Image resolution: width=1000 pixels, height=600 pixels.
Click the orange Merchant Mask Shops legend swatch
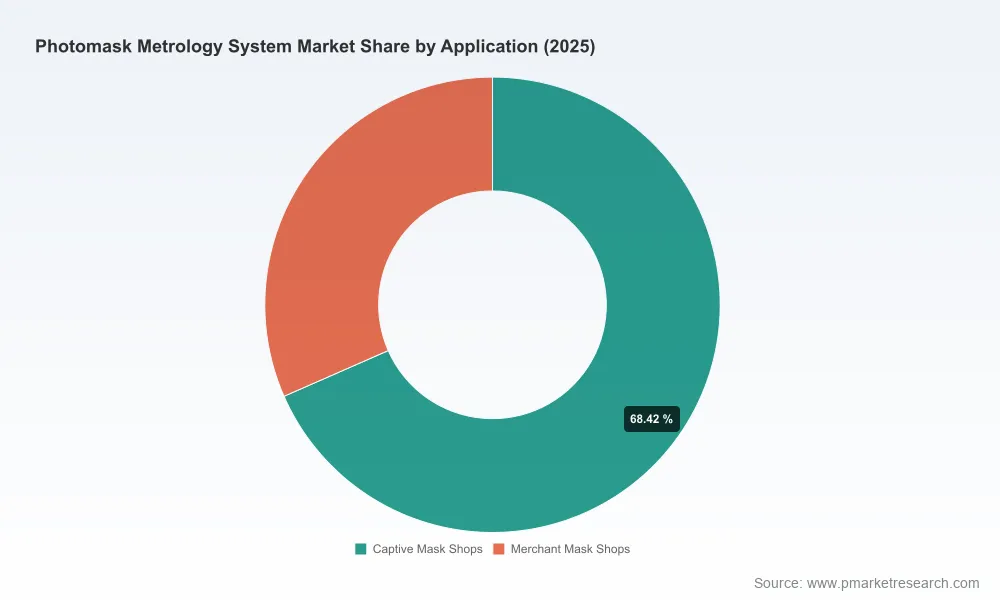499,549
